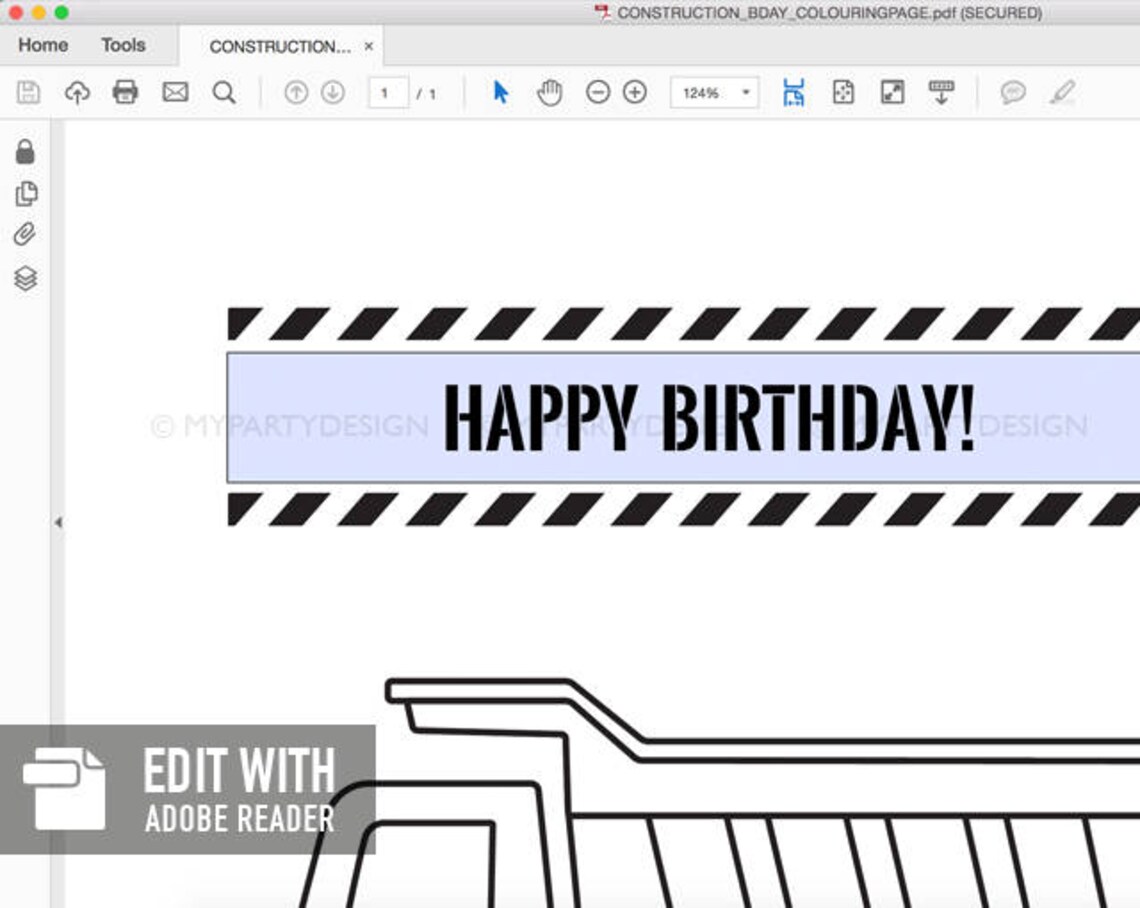Print the document via printer icon
Image resolution: width=1140 pixels, height=908 pixels.
(125, 92)
